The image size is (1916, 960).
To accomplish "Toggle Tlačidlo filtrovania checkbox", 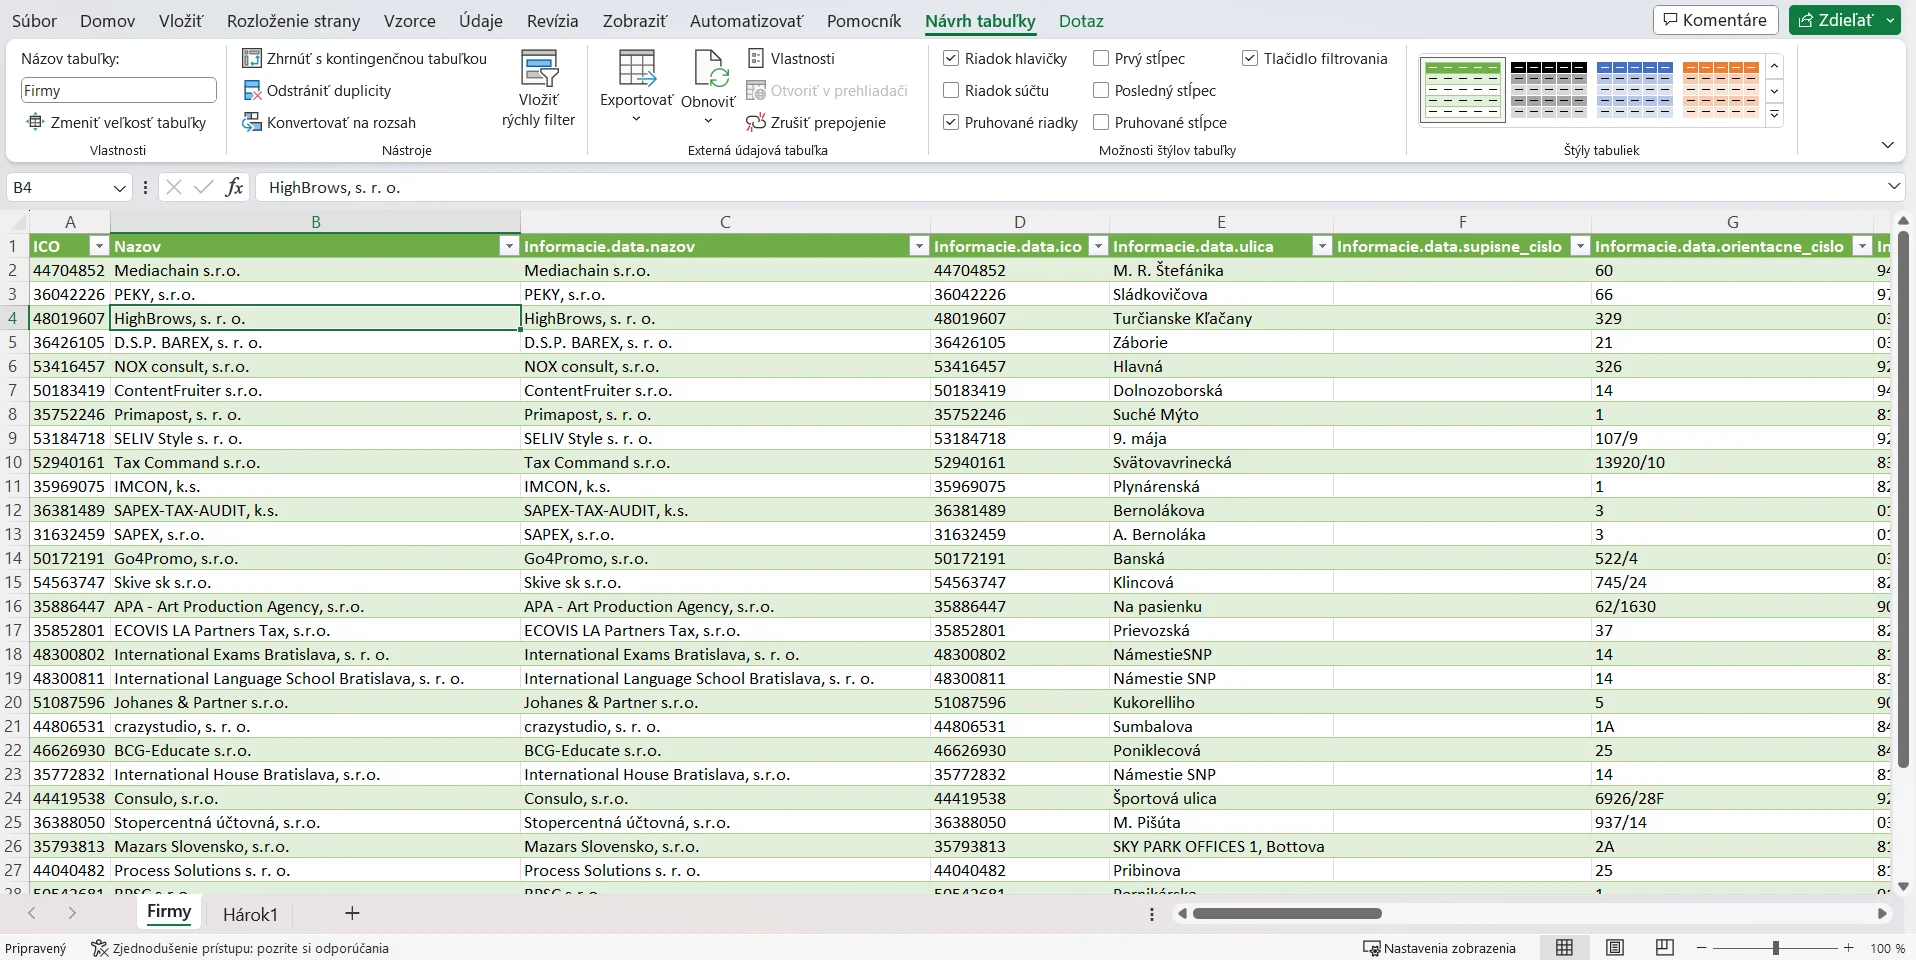I will tap(1250, 59).
